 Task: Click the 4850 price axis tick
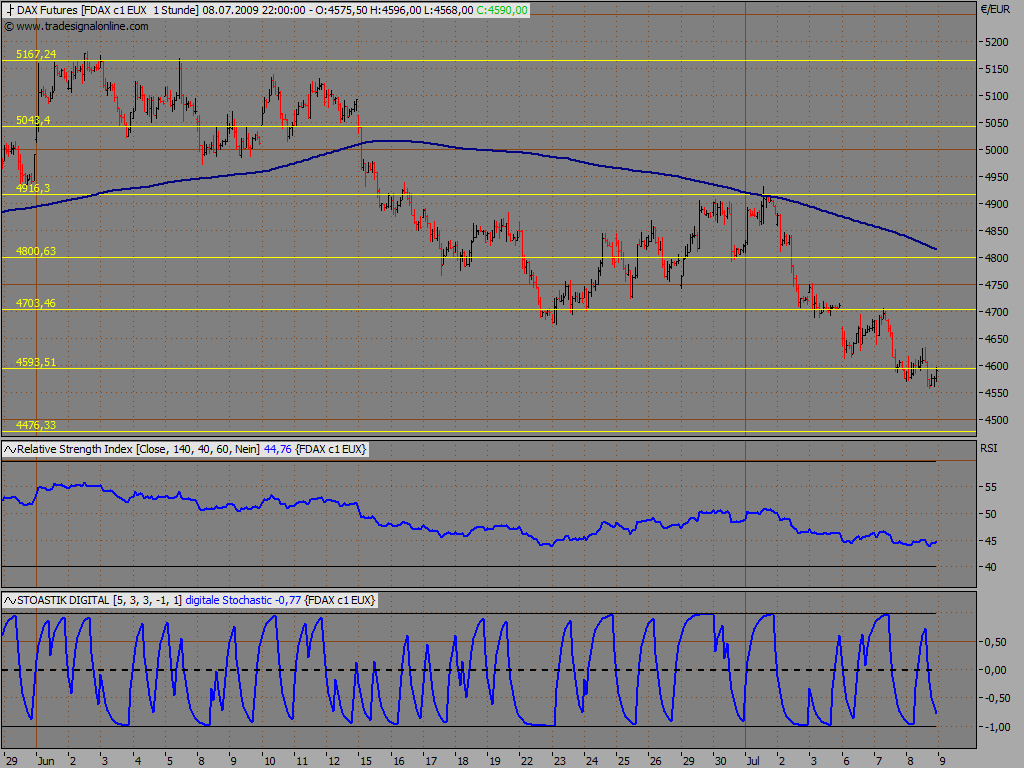click(x=997, y=231)
